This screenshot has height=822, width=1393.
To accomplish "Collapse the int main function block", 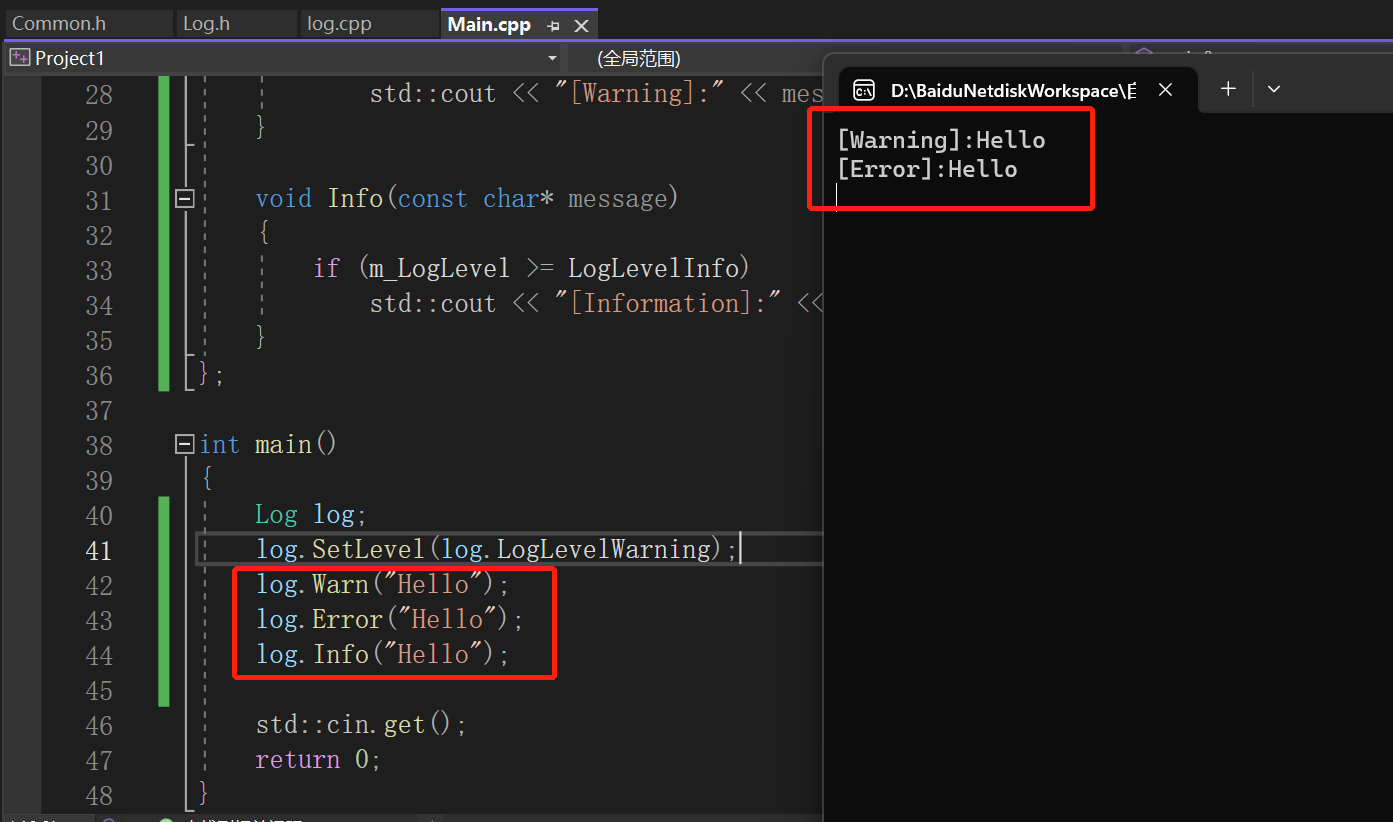I will coord(184,444).
